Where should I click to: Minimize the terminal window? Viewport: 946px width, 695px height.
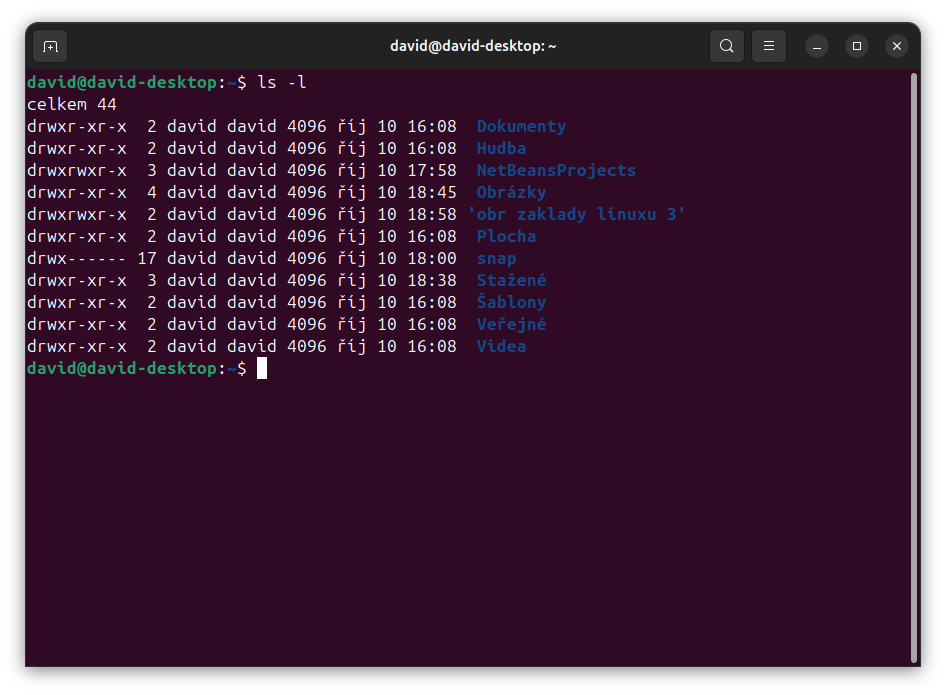click(x=817, y=46)
